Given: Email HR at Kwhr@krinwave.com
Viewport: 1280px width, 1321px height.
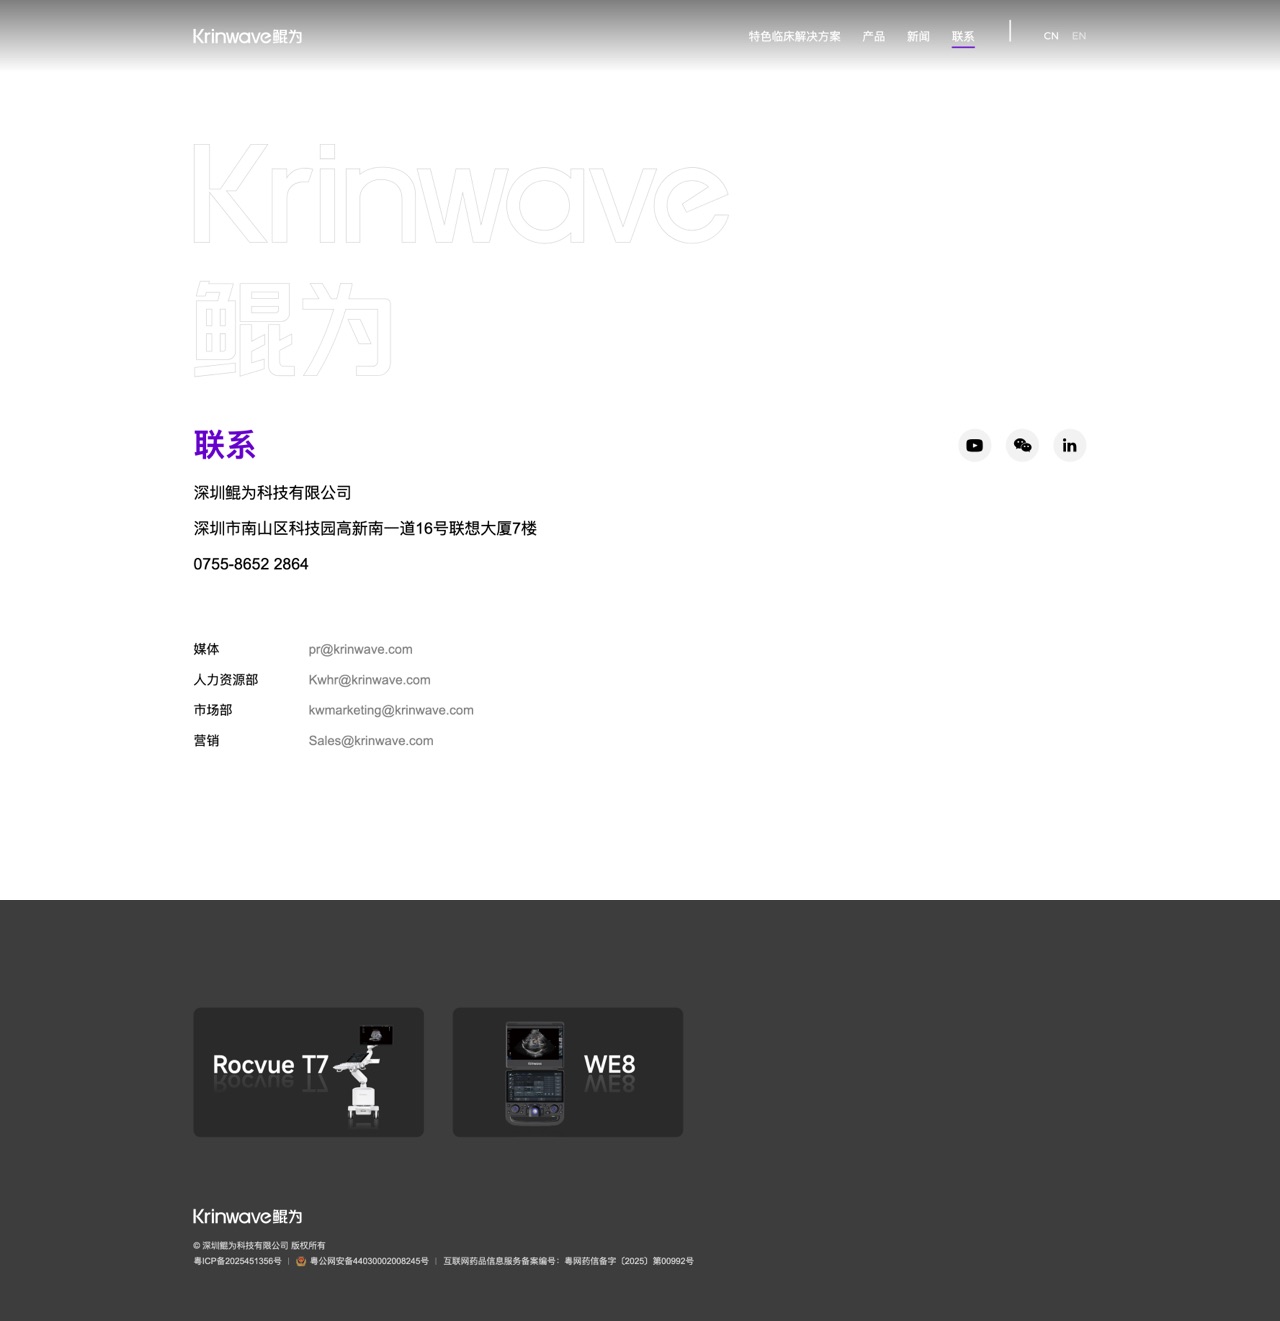Looking at the screenshot, I should click(369, 680).
